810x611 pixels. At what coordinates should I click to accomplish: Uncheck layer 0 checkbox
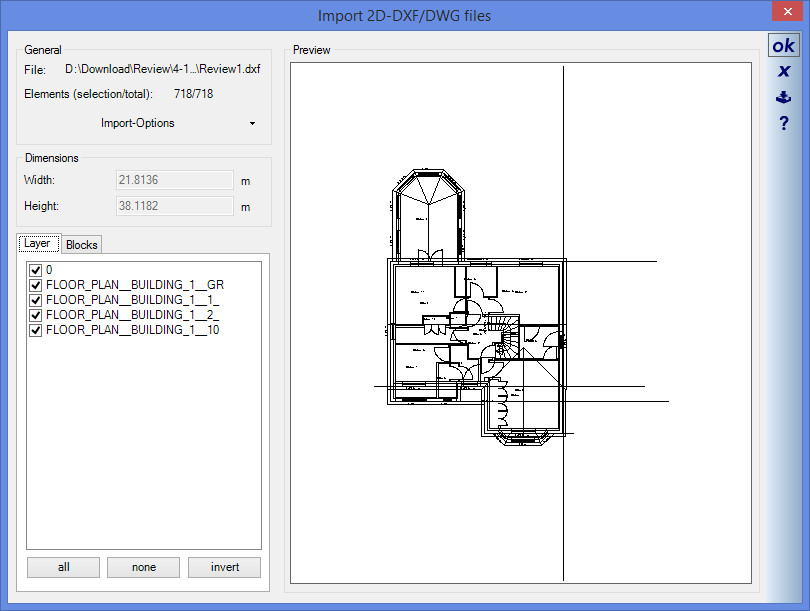click(35, 270)
